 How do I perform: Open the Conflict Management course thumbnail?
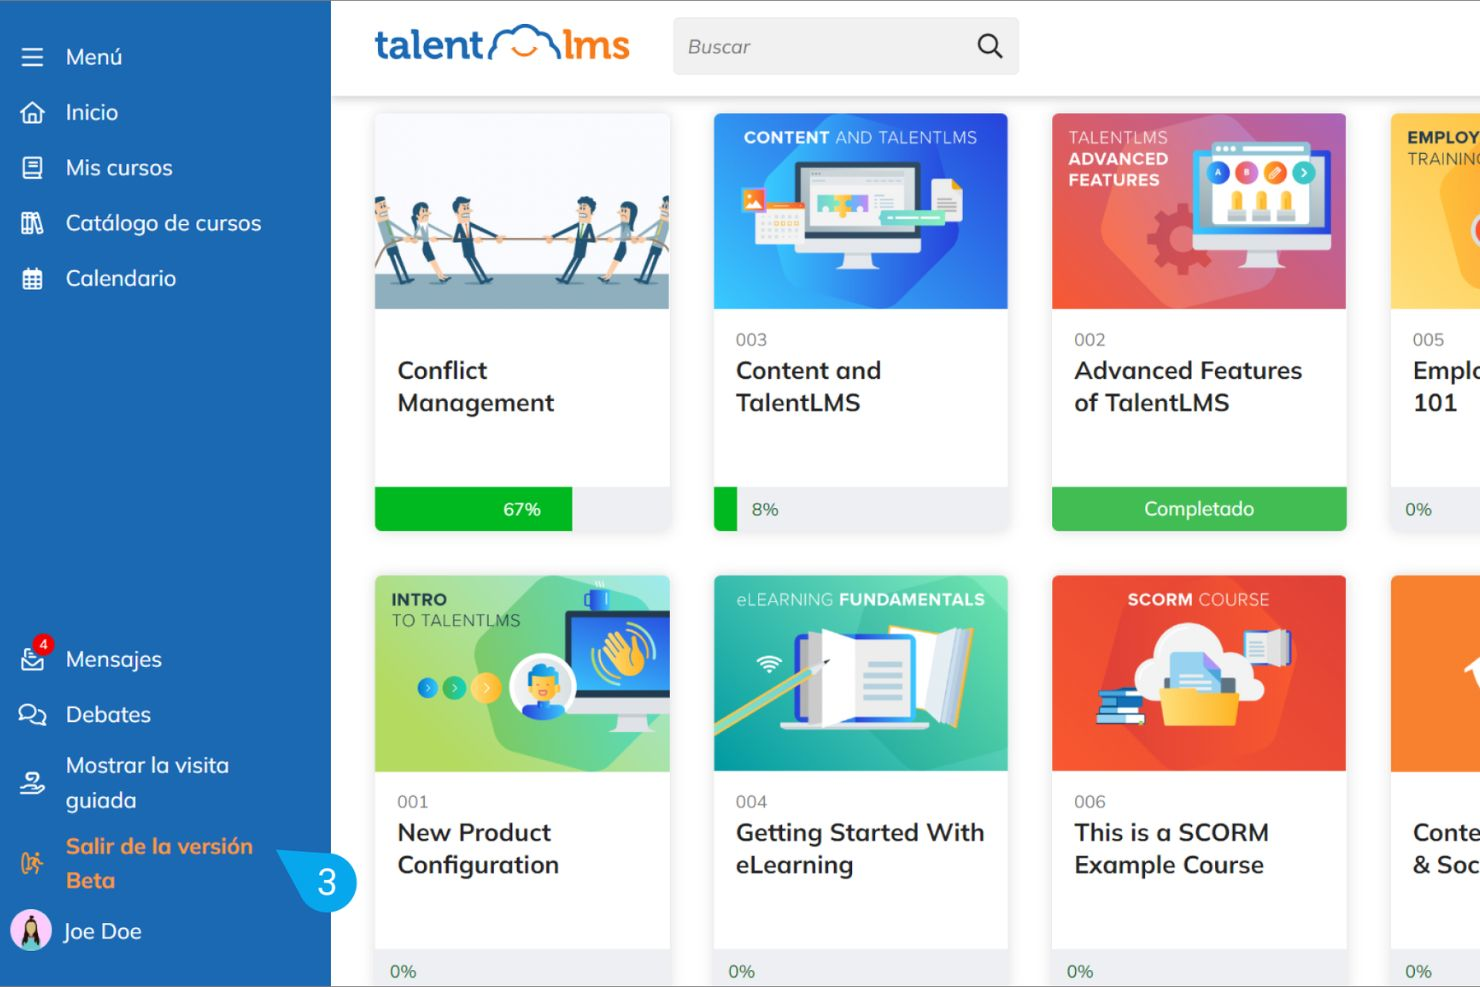coord(522,211)
